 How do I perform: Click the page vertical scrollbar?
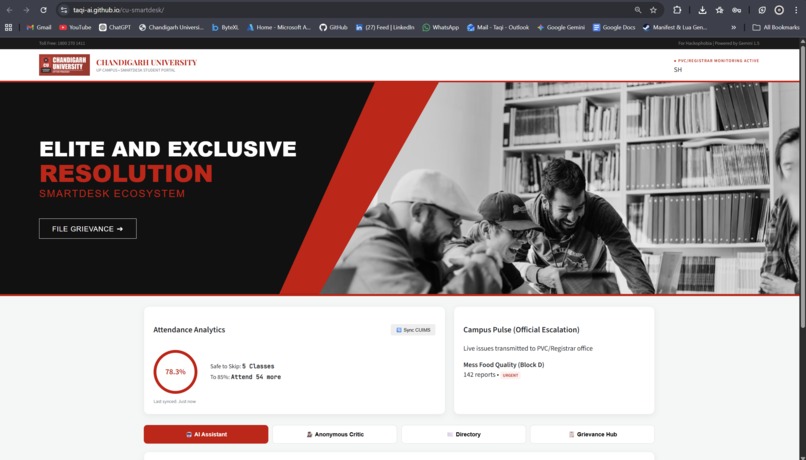coord(802,185)
